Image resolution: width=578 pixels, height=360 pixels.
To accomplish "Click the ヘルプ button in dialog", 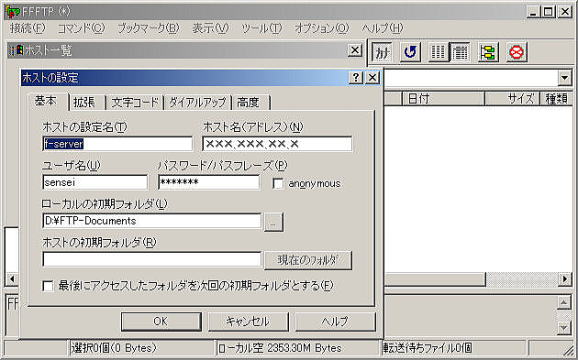I will pos(335,321).
